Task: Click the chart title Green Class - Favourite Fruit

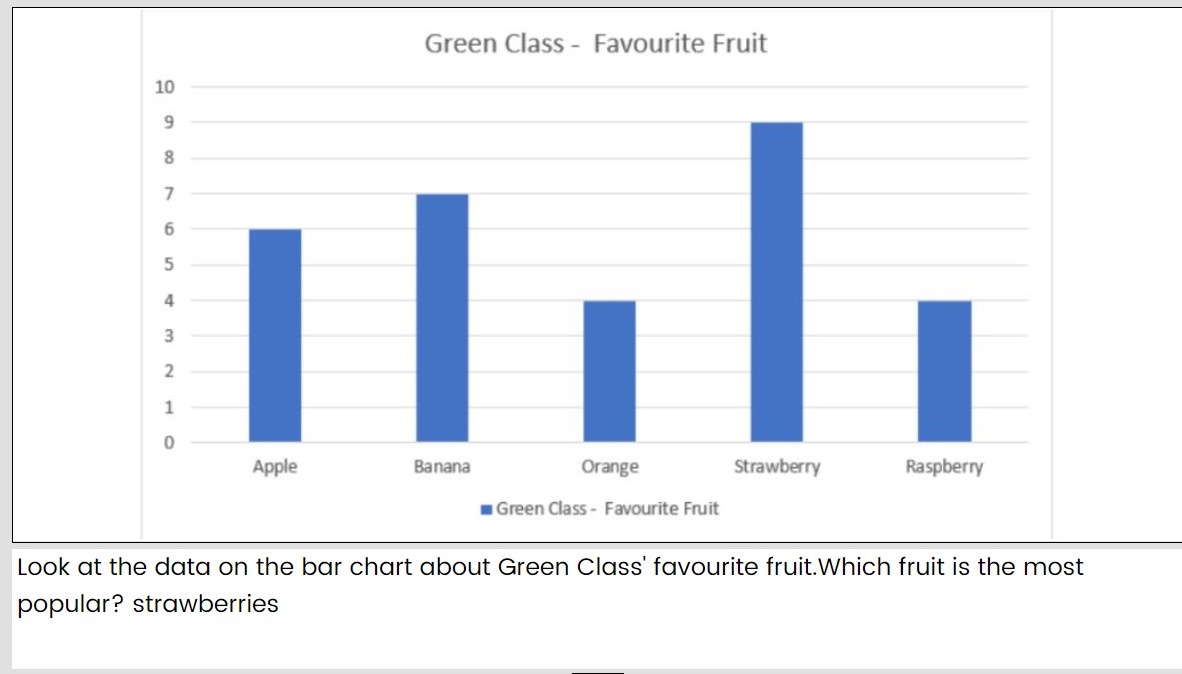Action: pos(596,44)
